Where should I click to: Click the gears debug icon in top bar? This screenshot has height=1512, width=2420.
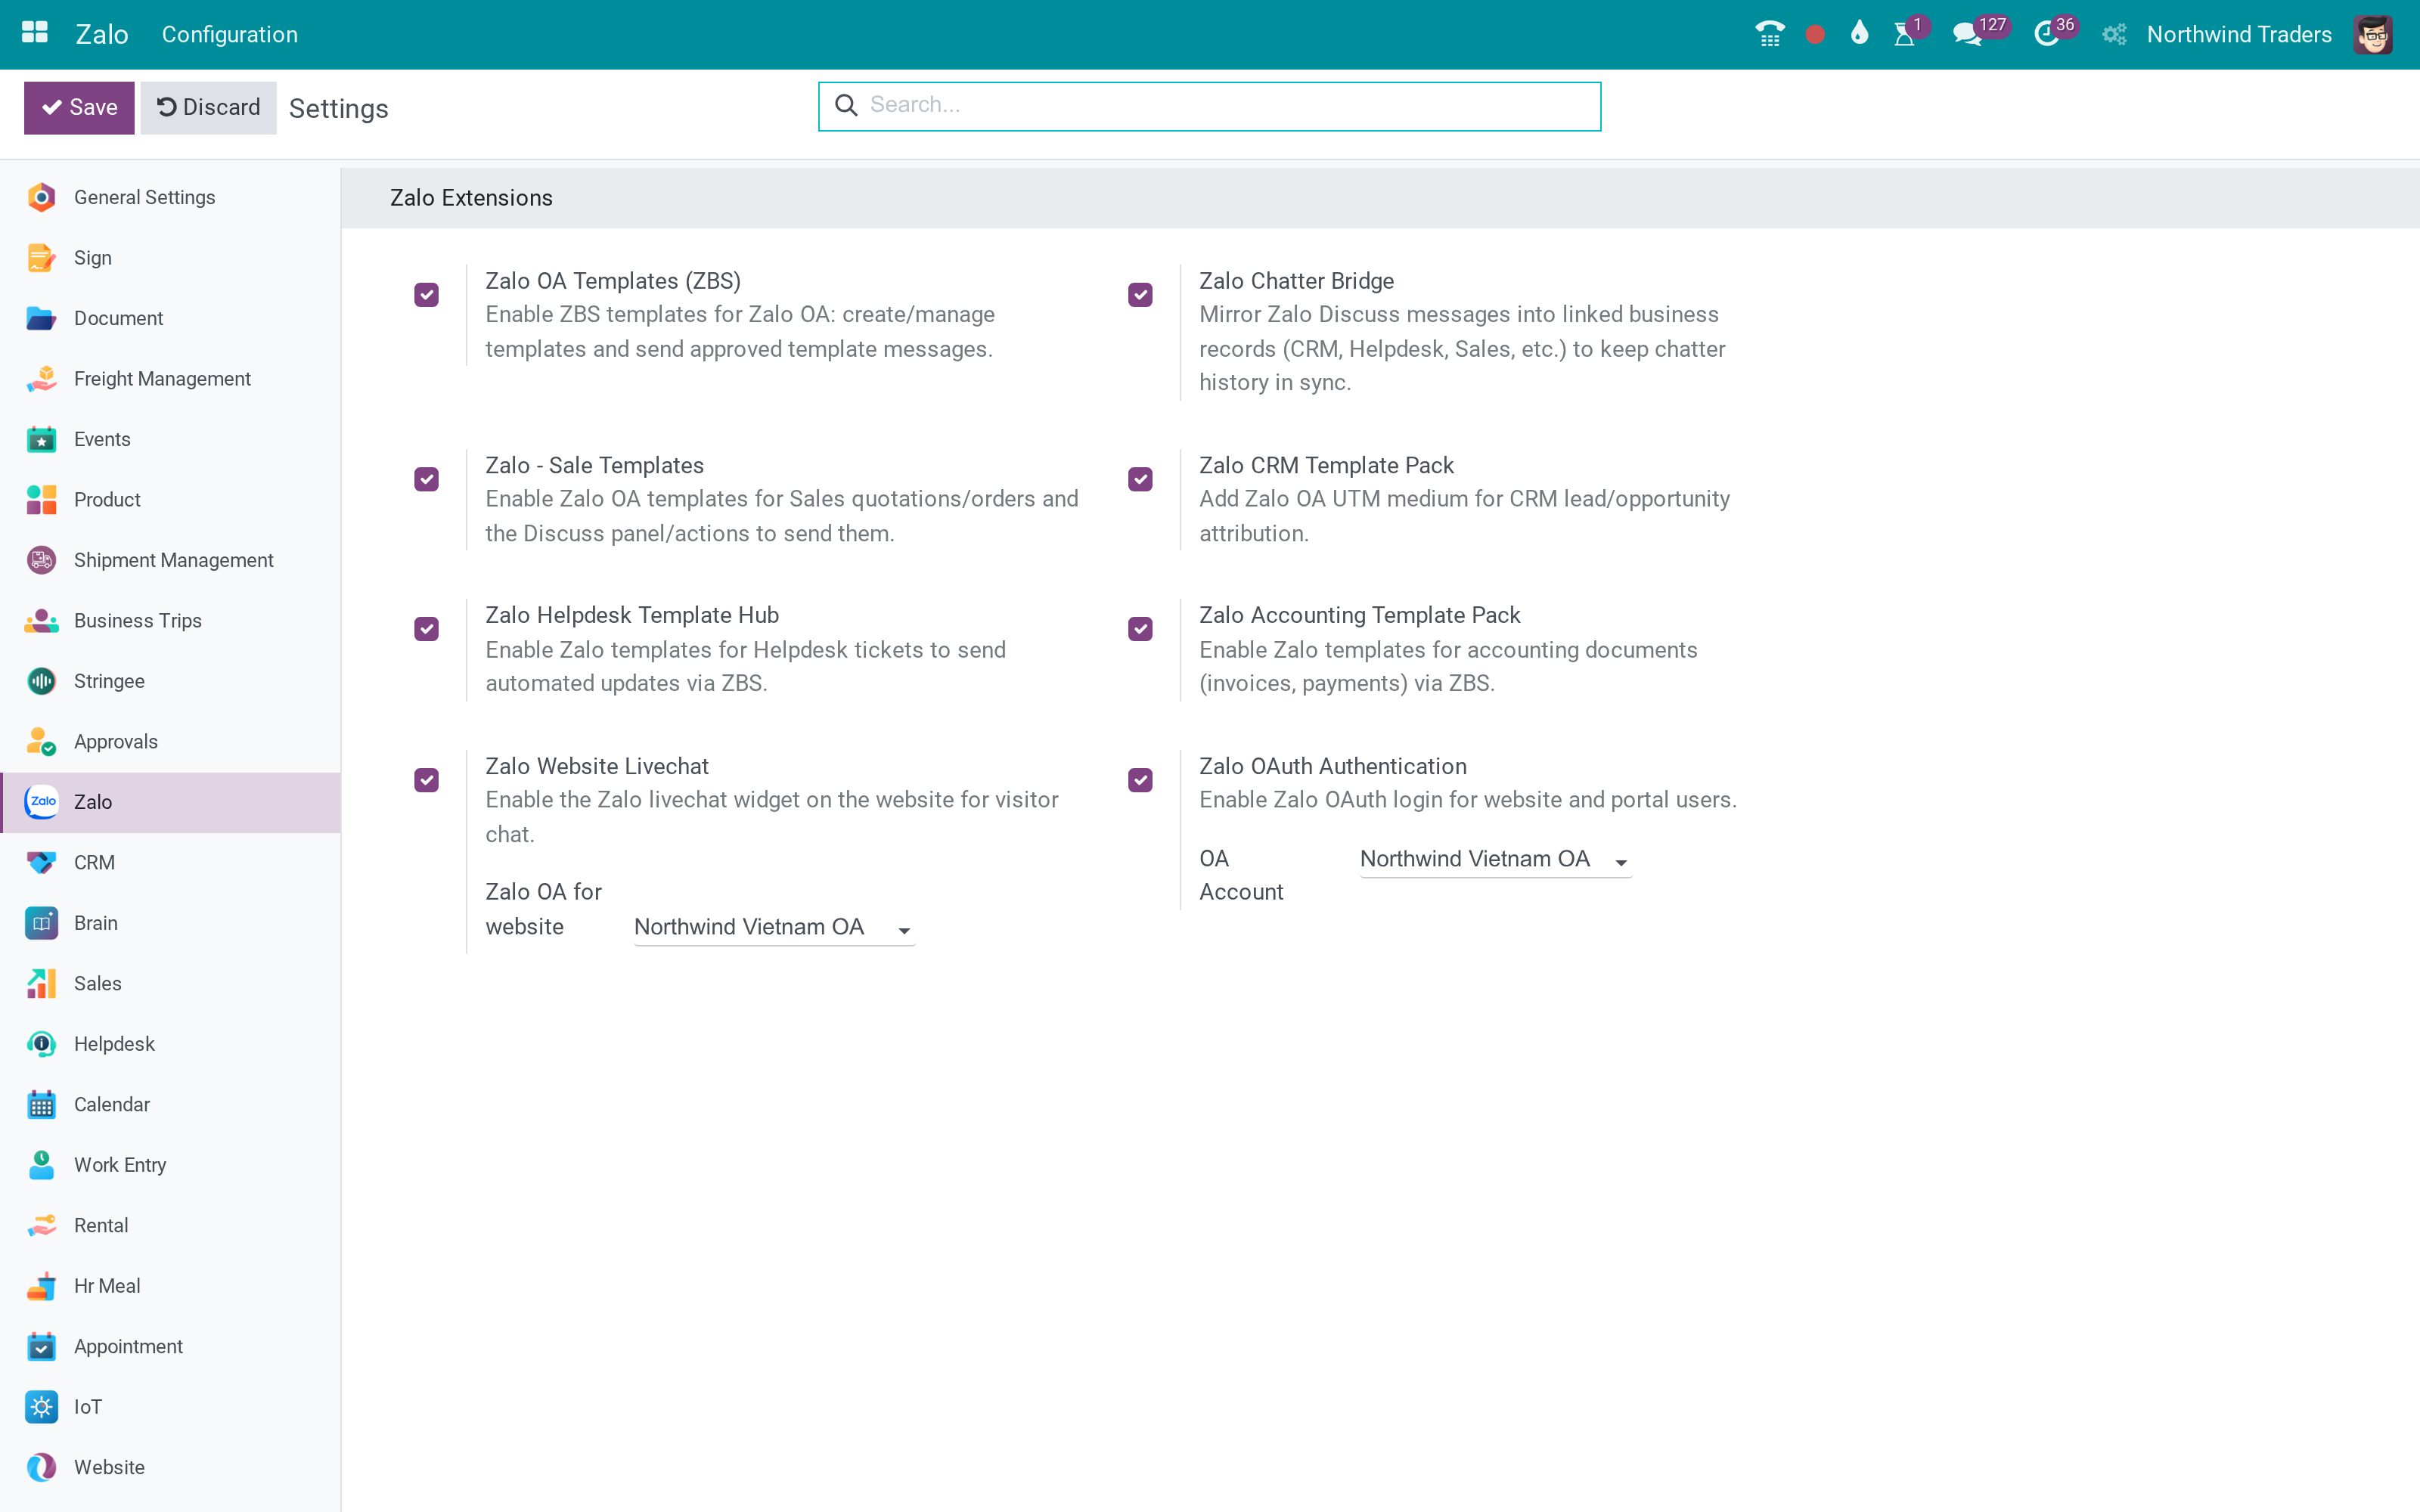[2113, 35]
